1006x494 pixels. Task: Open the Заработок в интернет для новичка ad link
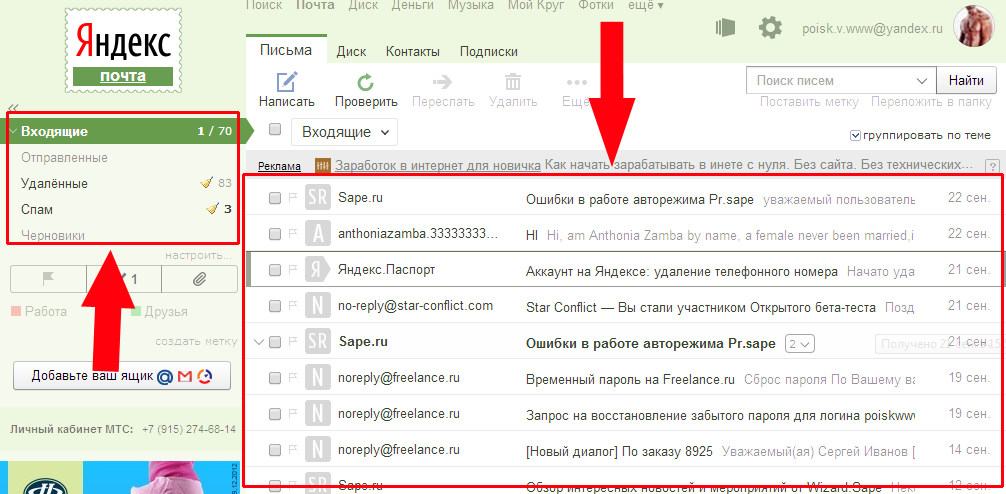pos(438,166)
